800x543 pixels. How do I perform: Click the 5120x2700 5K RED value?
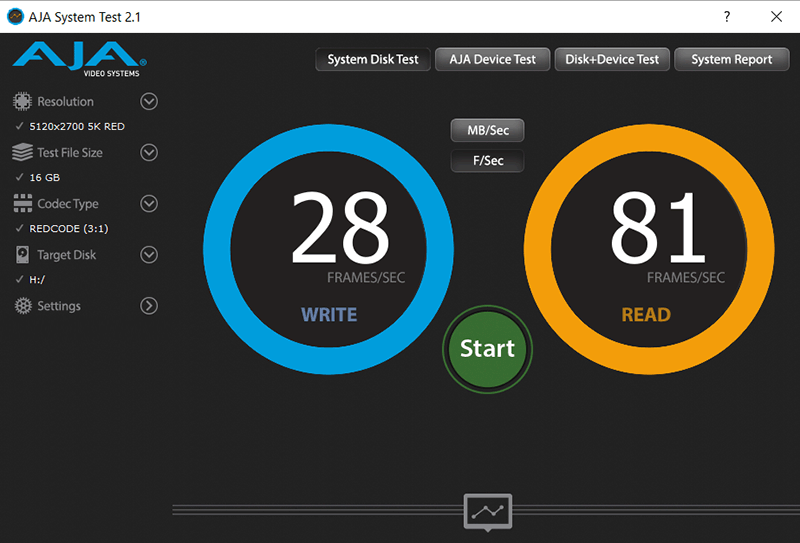[77, 127]
